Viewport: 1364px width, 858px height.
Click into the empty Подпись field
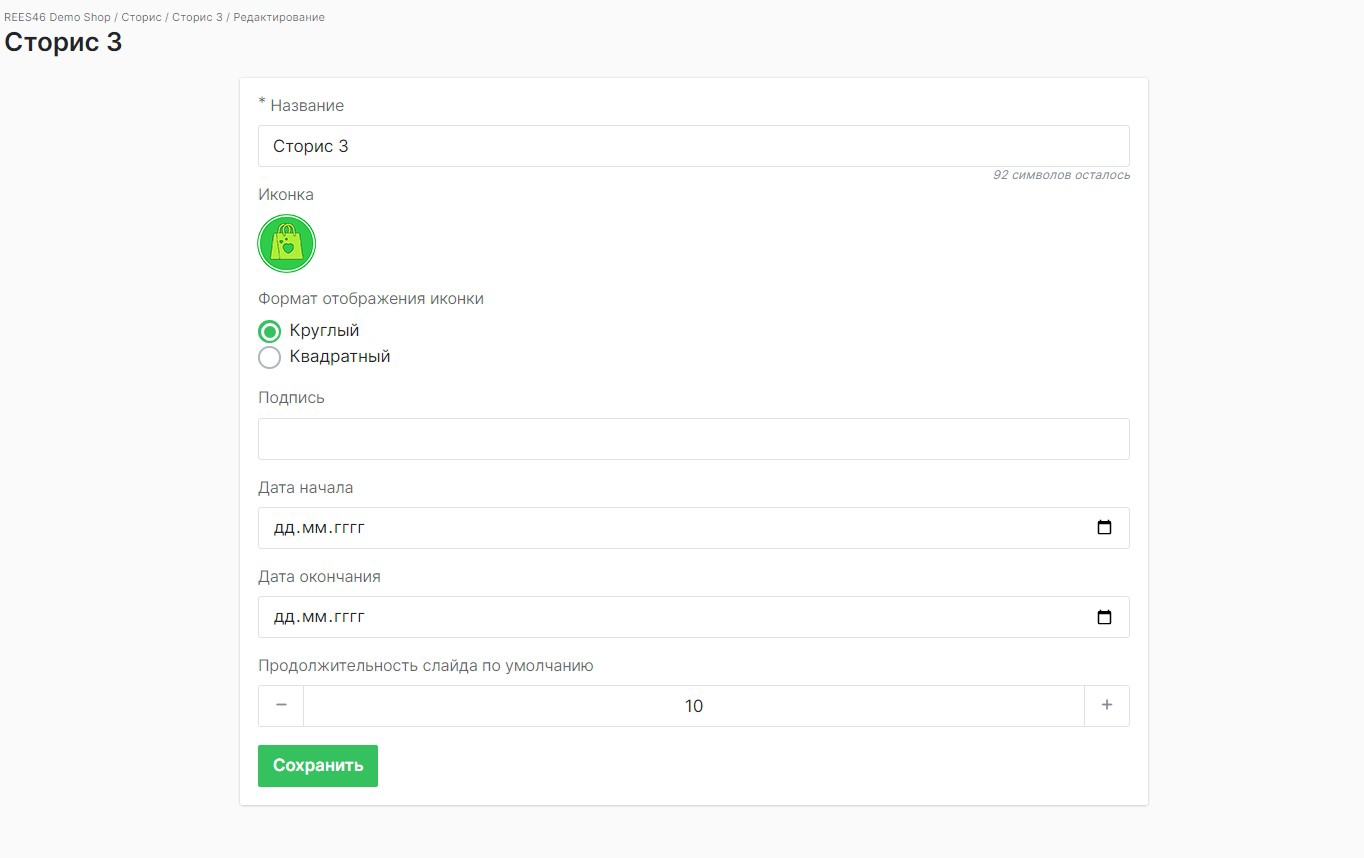tap(693, 439)
